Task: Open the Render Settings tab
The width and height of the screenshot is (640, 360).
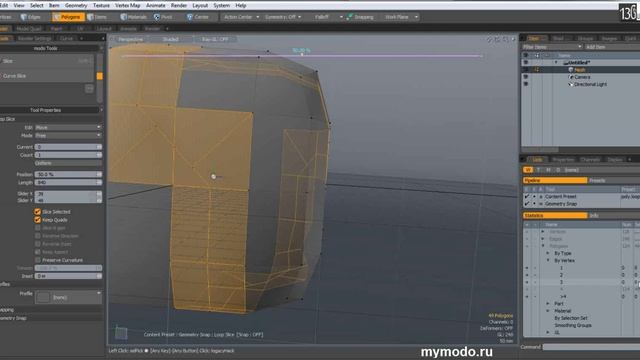Action: click(34, 38)
